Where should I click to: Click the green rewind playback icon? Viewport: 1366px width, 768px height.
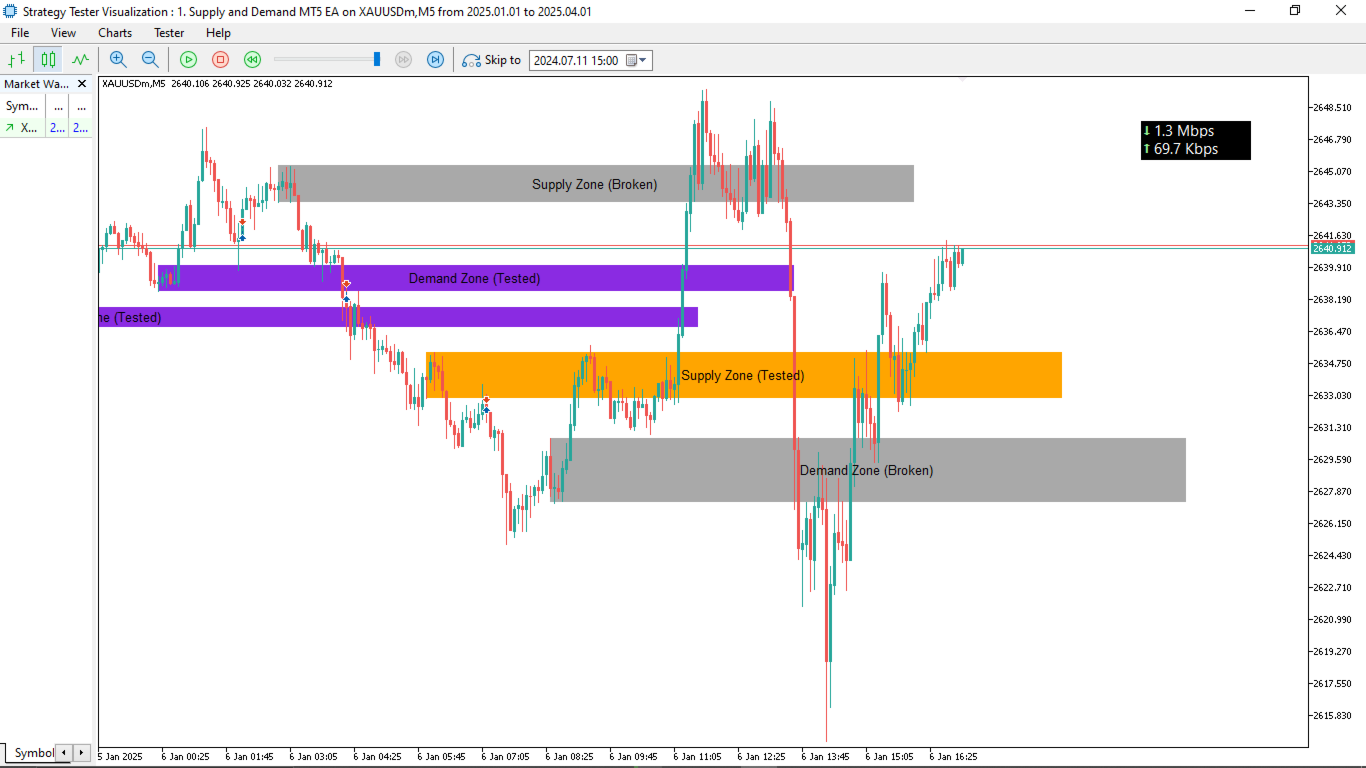(x=252, y=60)
